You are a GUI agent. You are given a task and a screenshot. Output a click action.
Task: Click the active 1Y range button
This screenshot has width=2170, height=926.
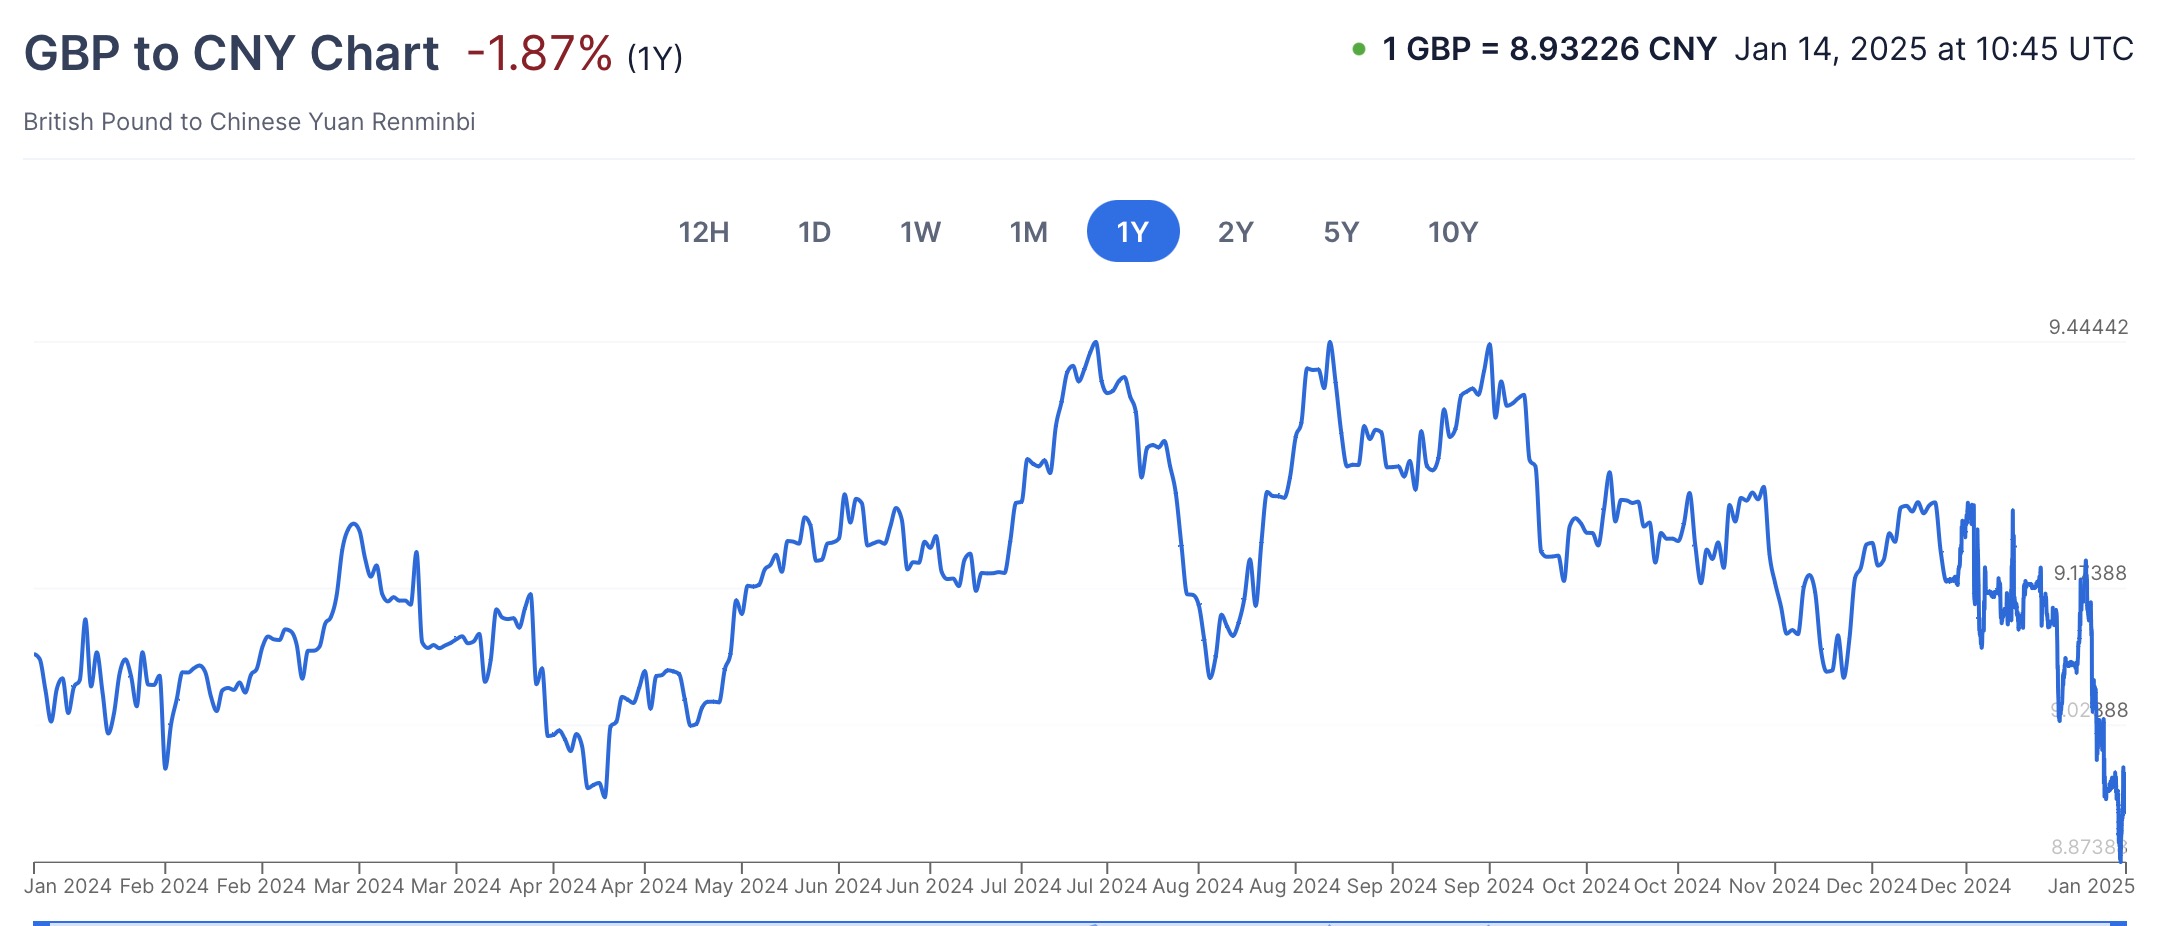coord(1132,232)
